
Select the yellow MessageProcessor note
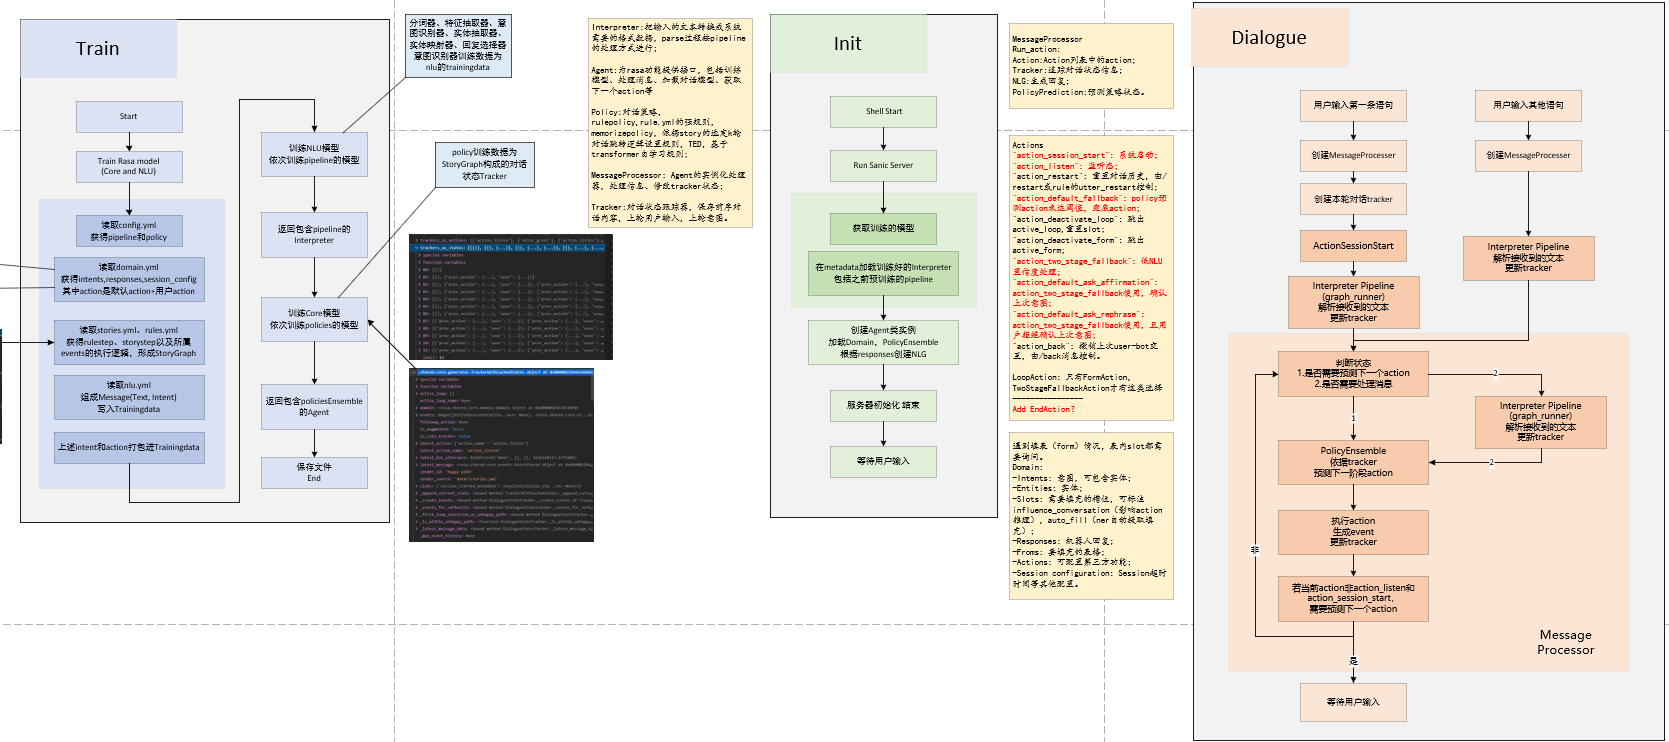tap(1091, 66)
